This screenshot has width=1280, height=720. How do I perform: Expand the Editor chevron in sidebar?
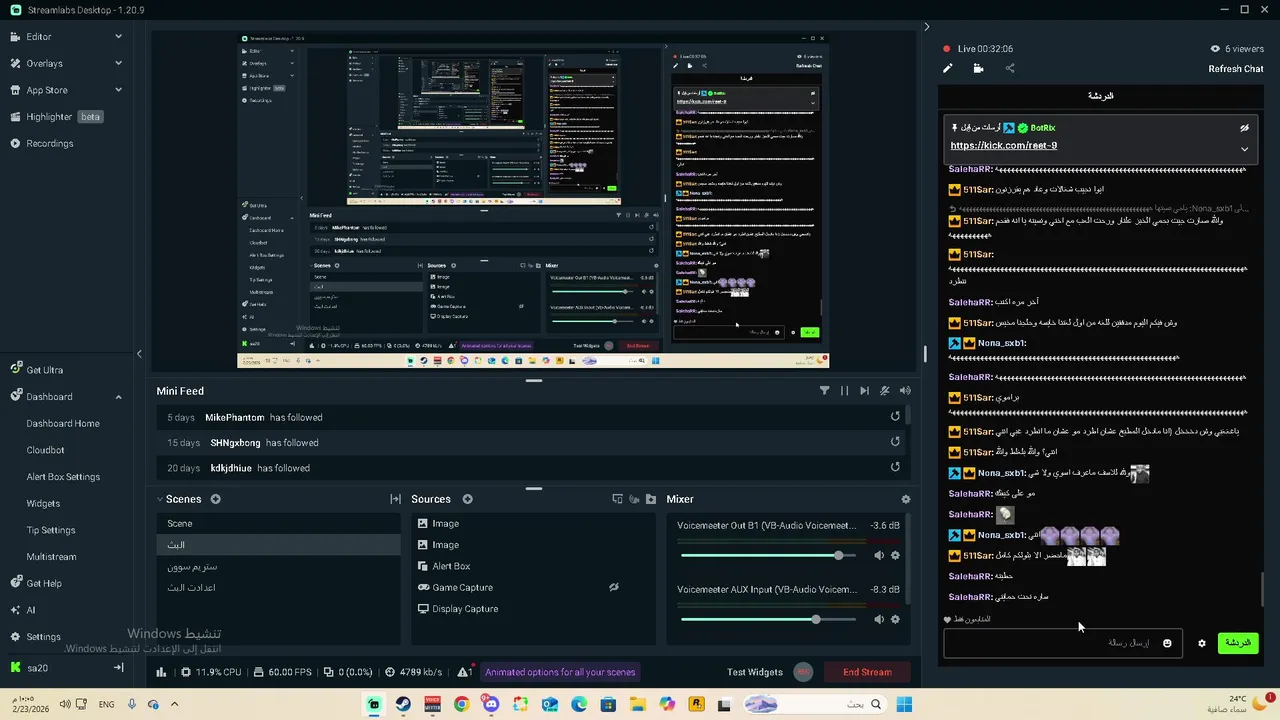tap(118, 37)
